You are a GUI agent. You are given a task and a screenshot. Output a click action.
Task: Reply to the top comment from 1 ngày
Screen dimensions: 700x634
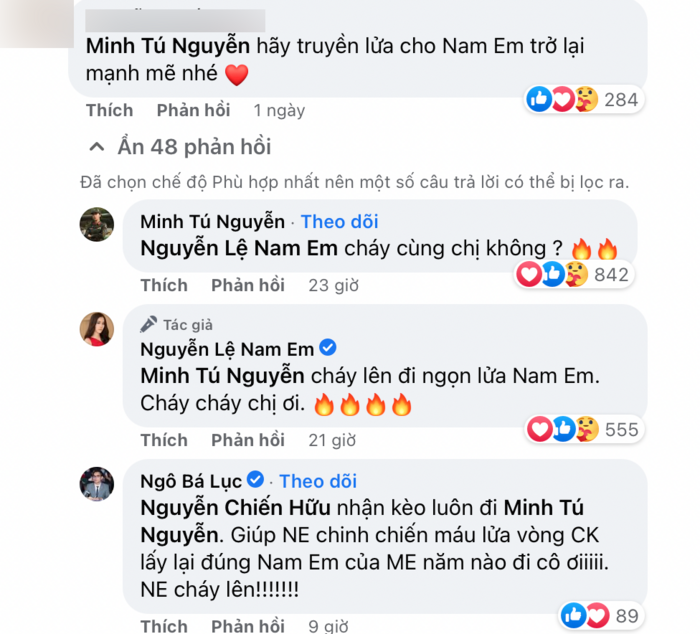coord(193,110)
